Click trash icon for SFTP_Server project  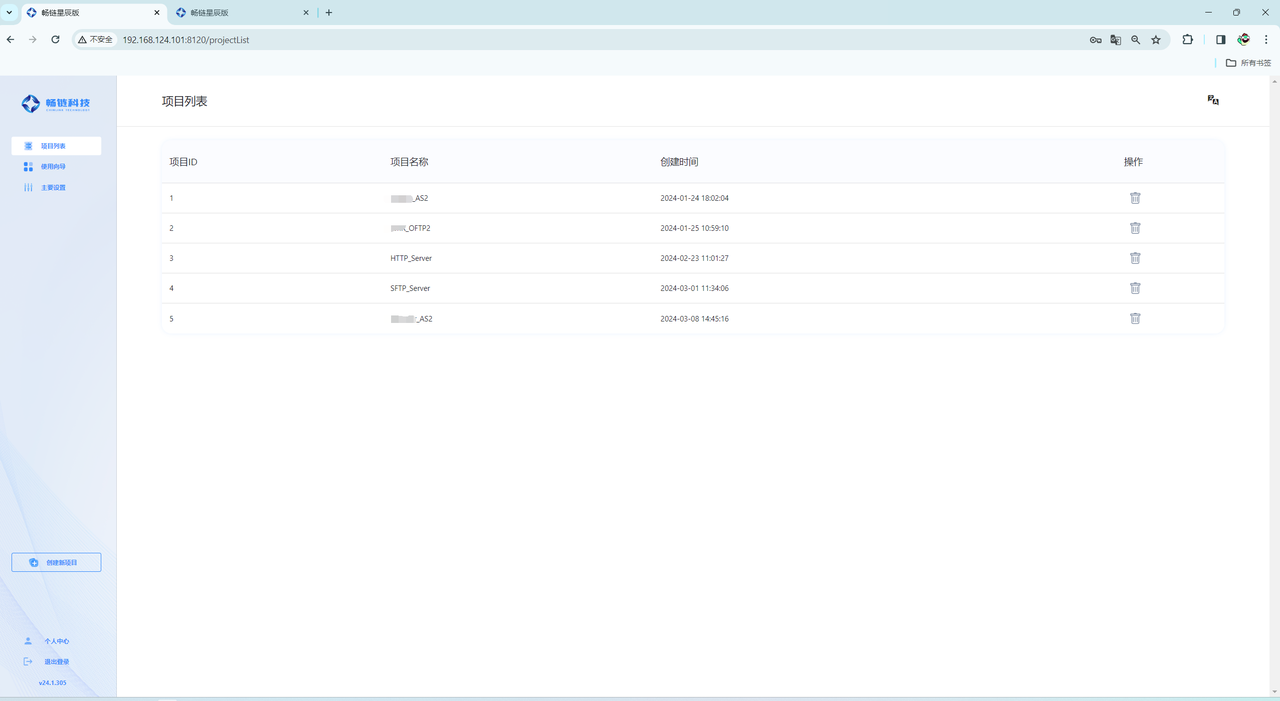click(1135, 288)
